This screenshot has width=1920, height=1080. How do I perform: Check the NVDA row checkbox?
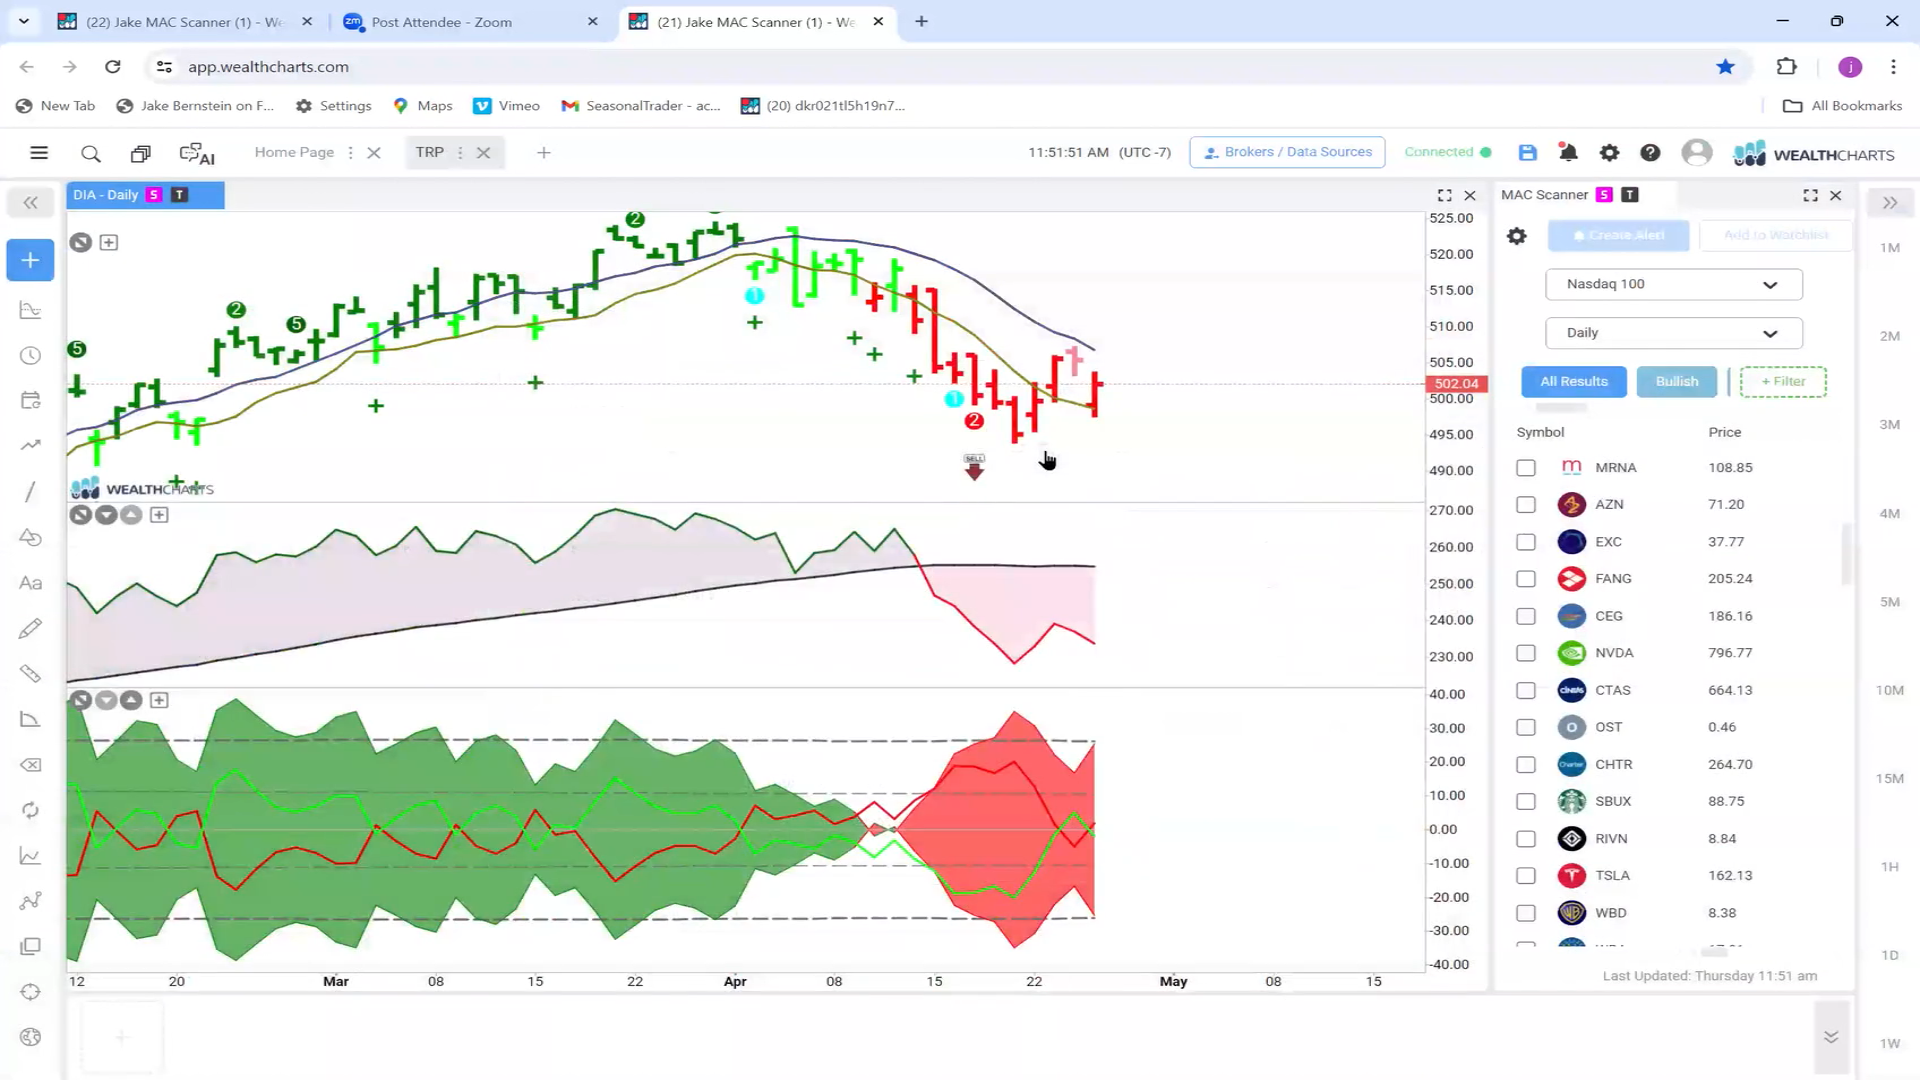coord(1525,653)
